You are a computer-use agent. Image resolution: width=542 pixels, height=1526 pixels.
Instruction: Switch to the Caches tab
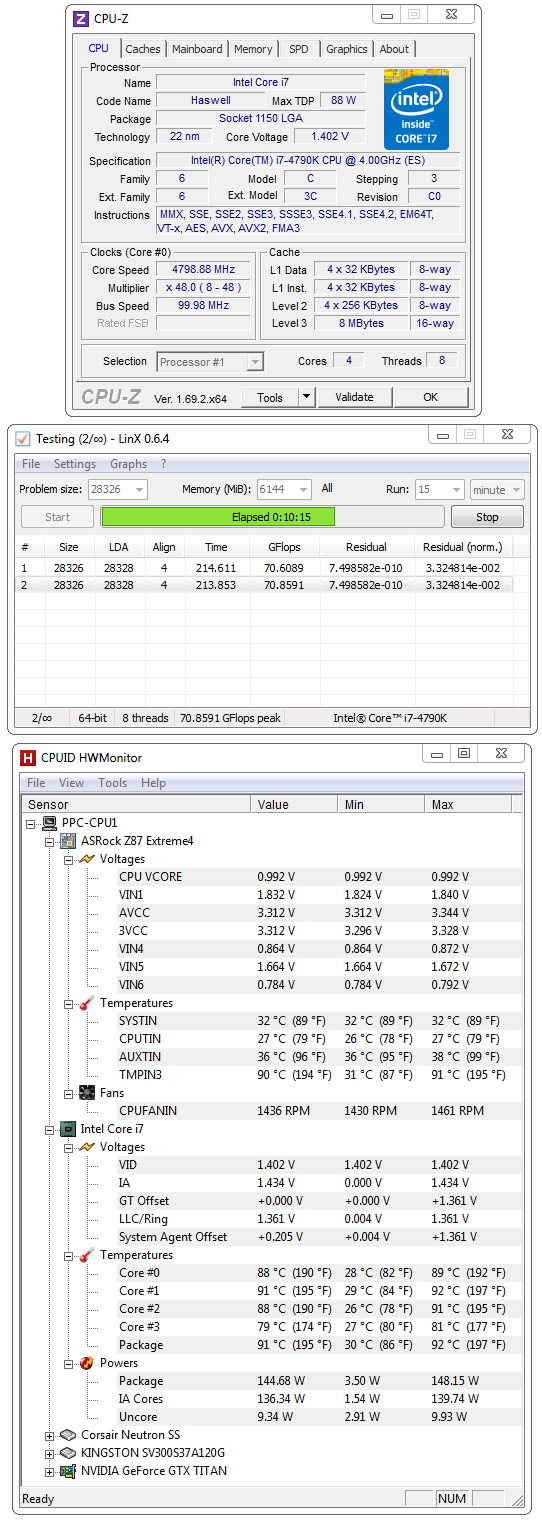point(143,49)
